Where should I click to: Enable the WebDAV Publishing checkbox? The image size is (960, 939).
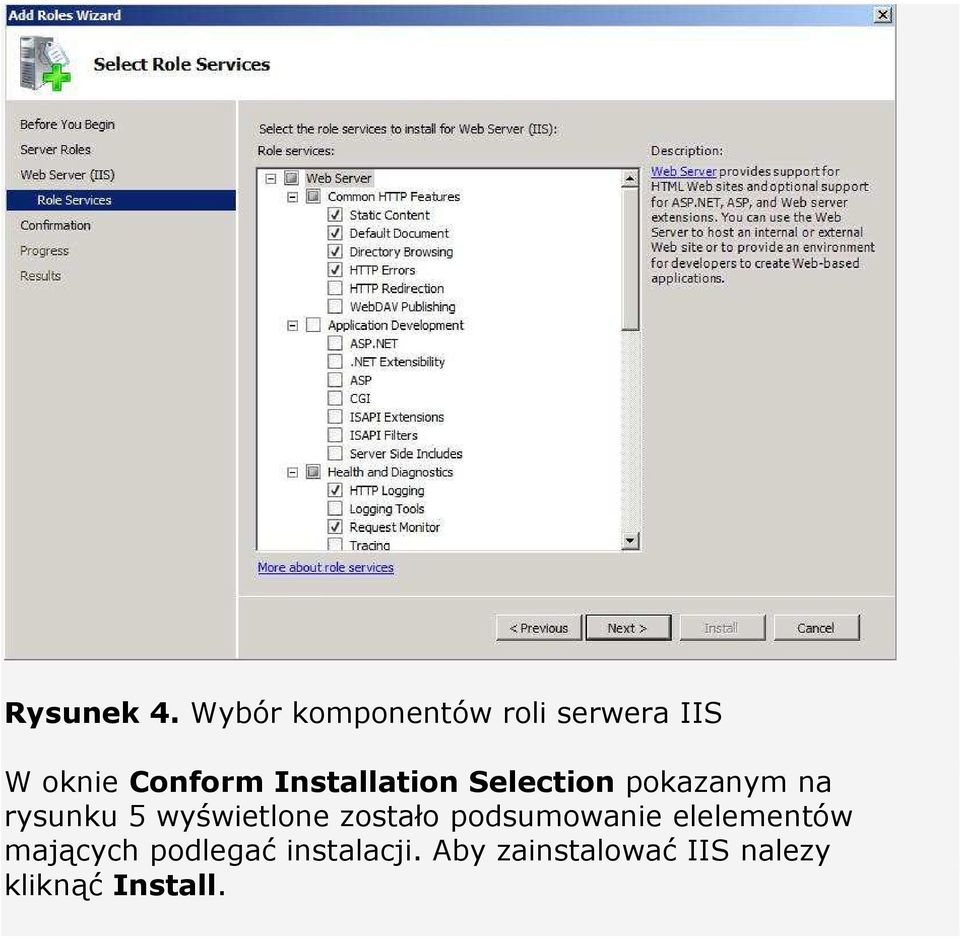tap(335, 306)
